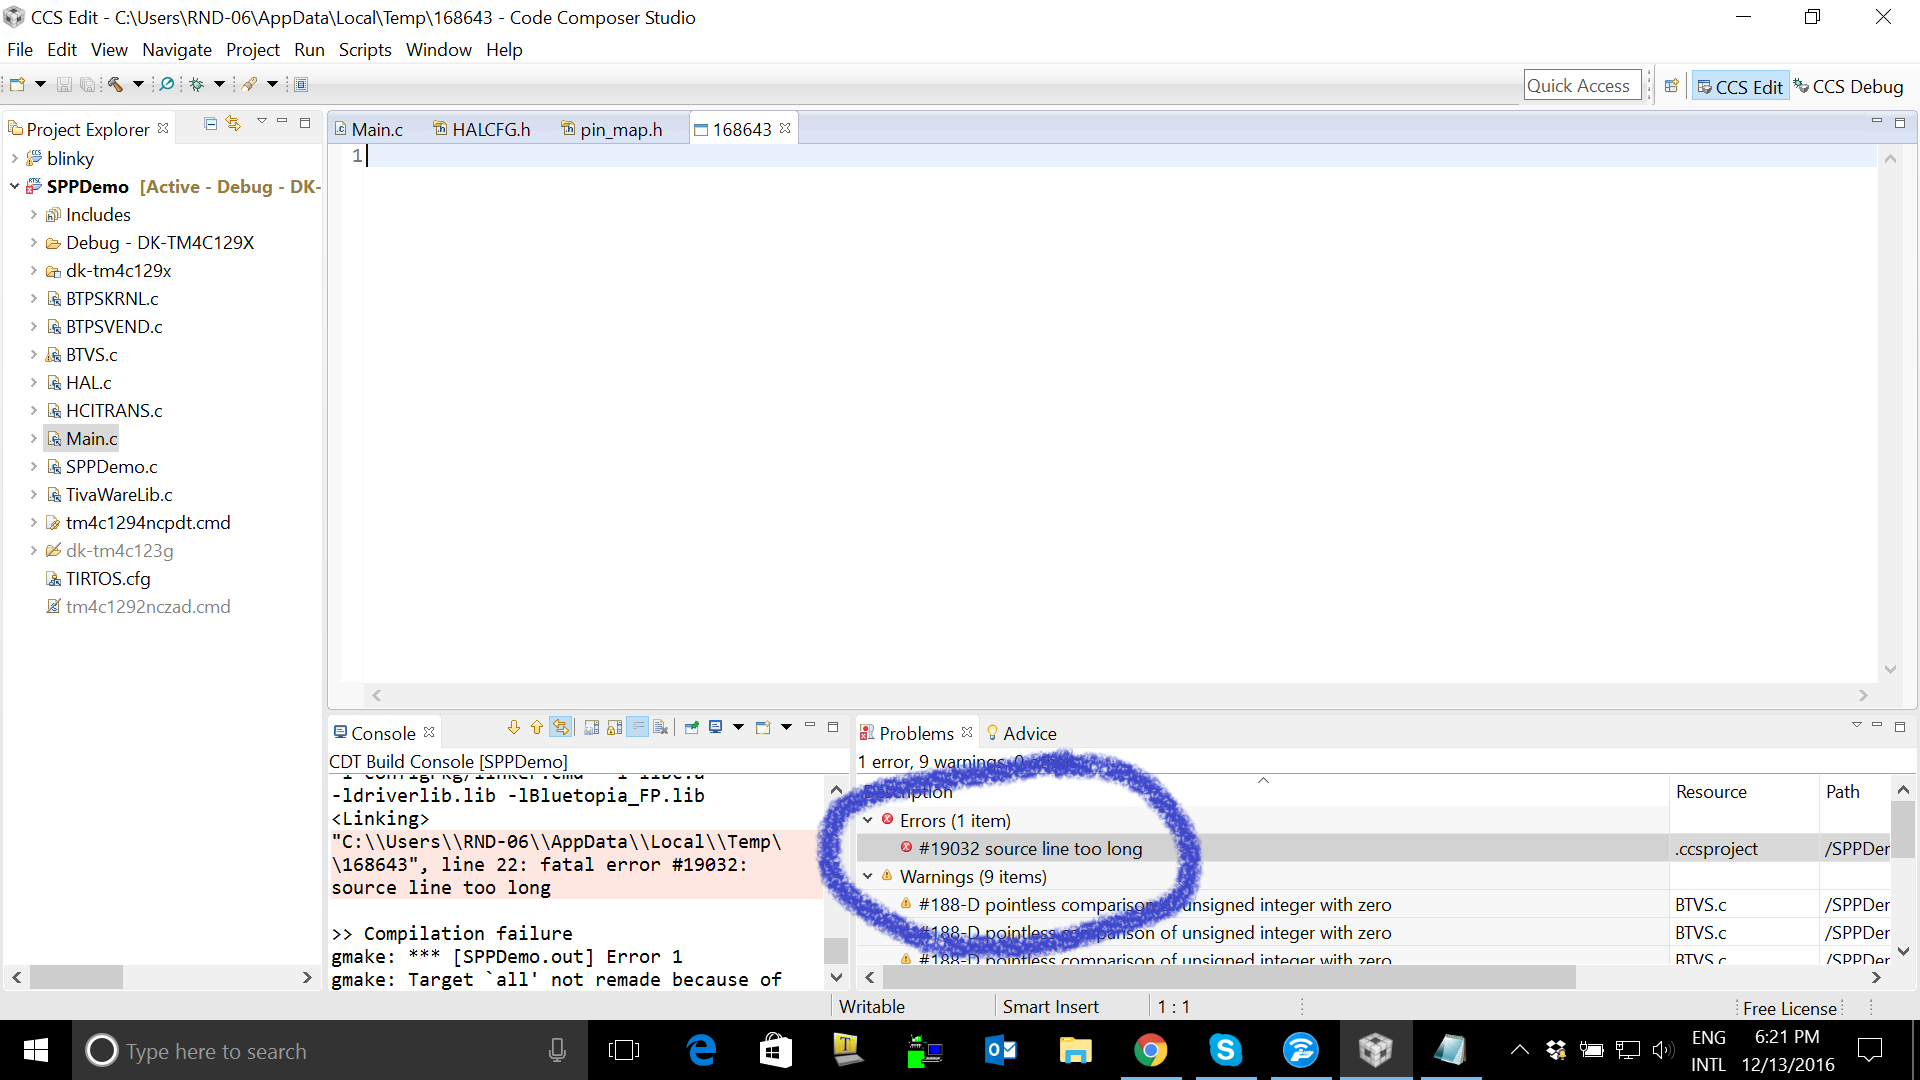Viewport: 1920px width, 1080px height.
Task: Collapse all in Project Explorer
Action: pos(210,123)
